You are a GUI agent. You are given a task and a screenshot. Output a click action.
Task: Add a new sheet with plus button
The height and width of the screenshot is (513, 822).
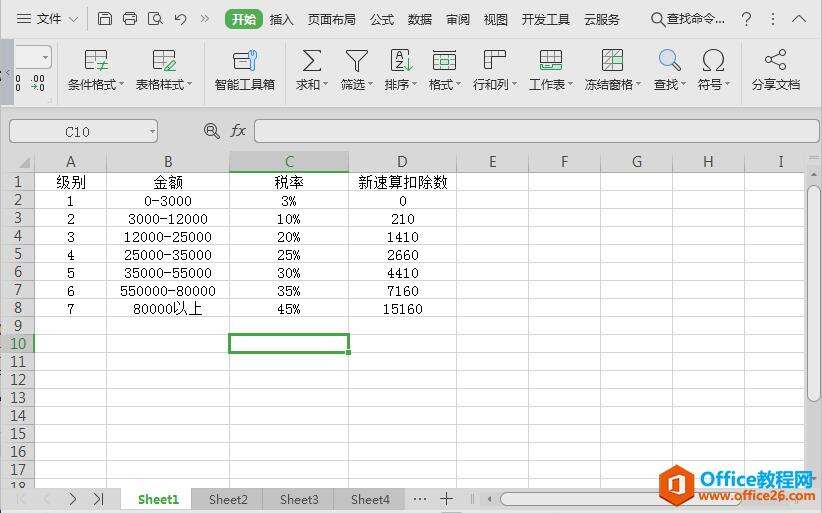[446, 499]
